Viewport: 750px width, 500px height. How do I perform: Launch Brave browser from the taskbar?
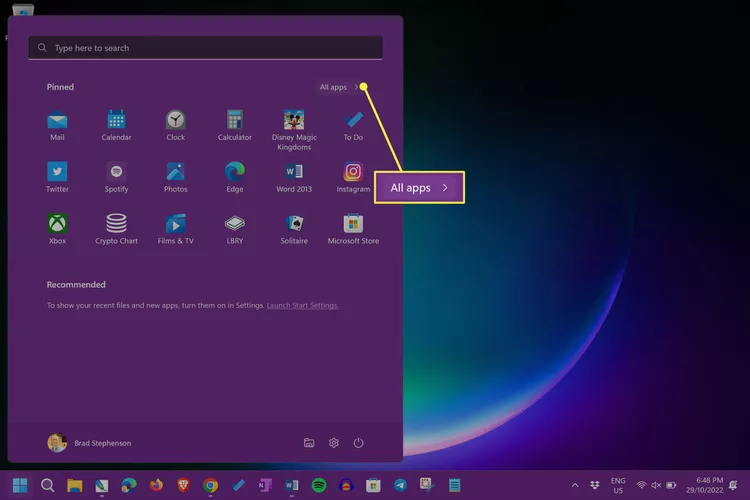[x=183, y=485]
